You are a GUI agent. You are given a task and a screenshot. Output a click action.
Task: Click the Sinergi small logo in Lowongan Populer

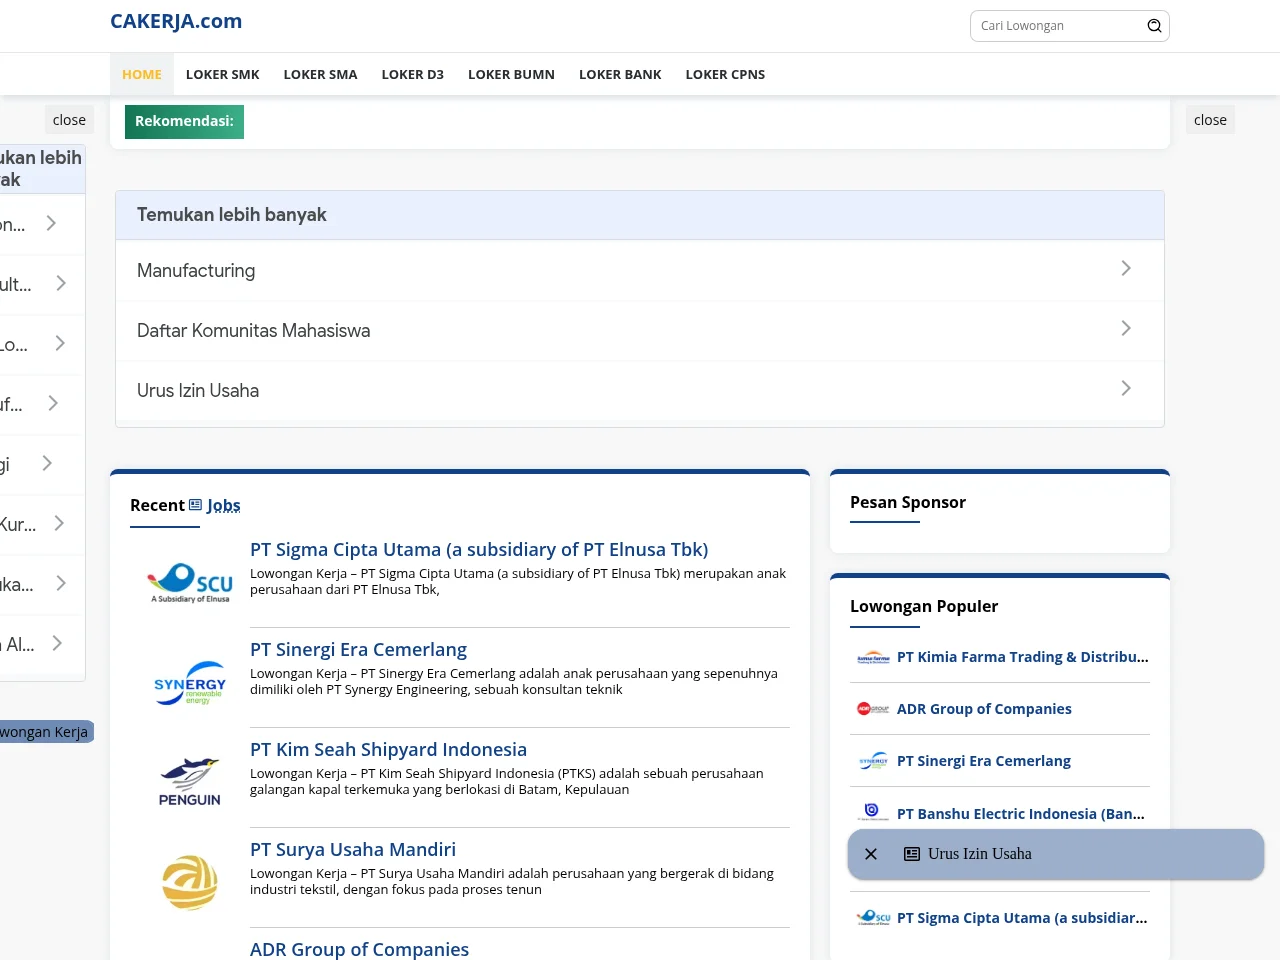(873, 761)
